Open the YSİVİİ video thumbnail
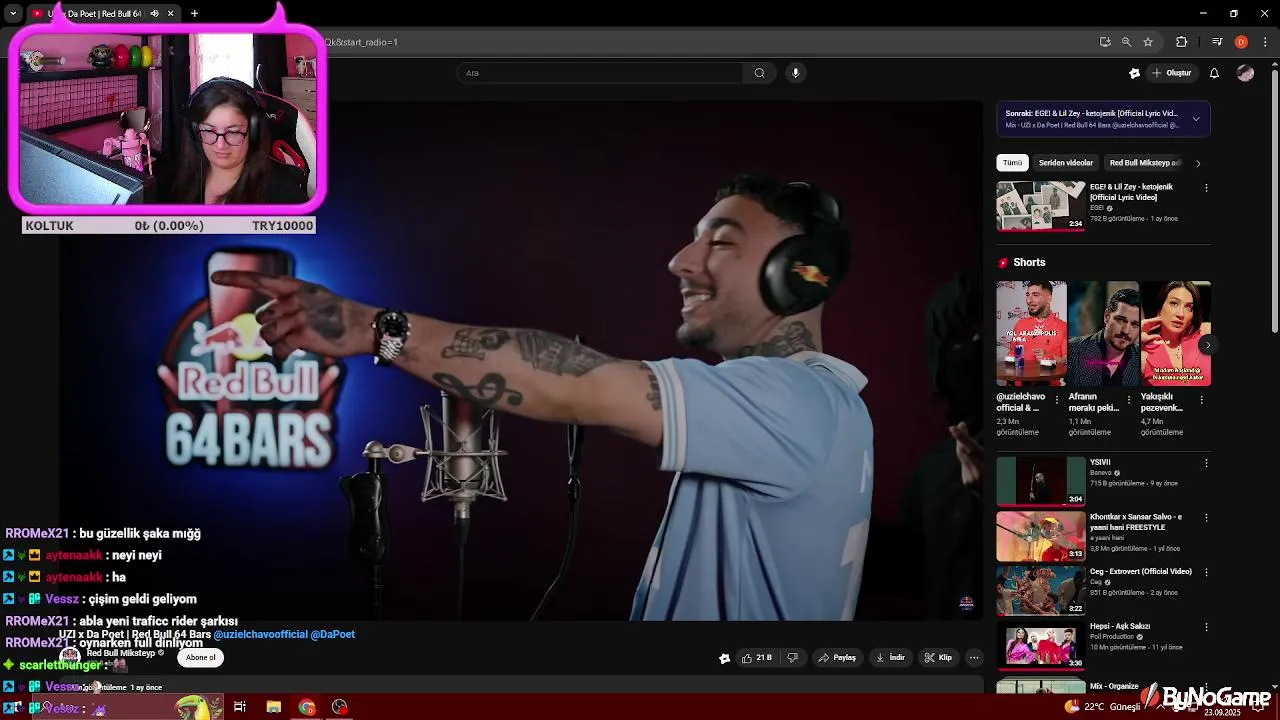The width and height of the screenshot is (1280, 720). click(1040, 481)
